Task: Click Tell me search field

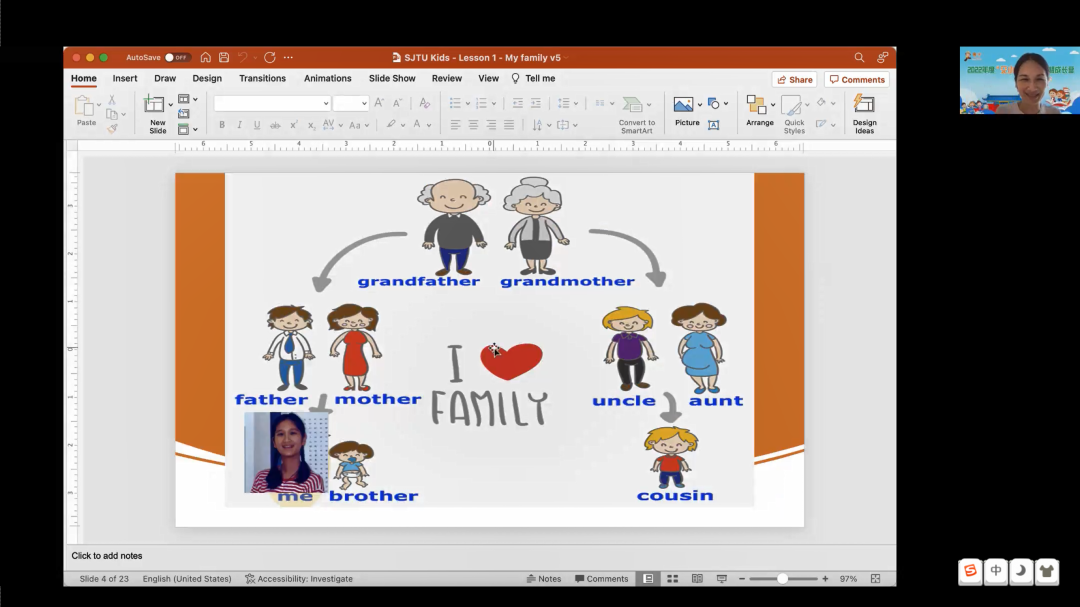Action: point(533,79)
